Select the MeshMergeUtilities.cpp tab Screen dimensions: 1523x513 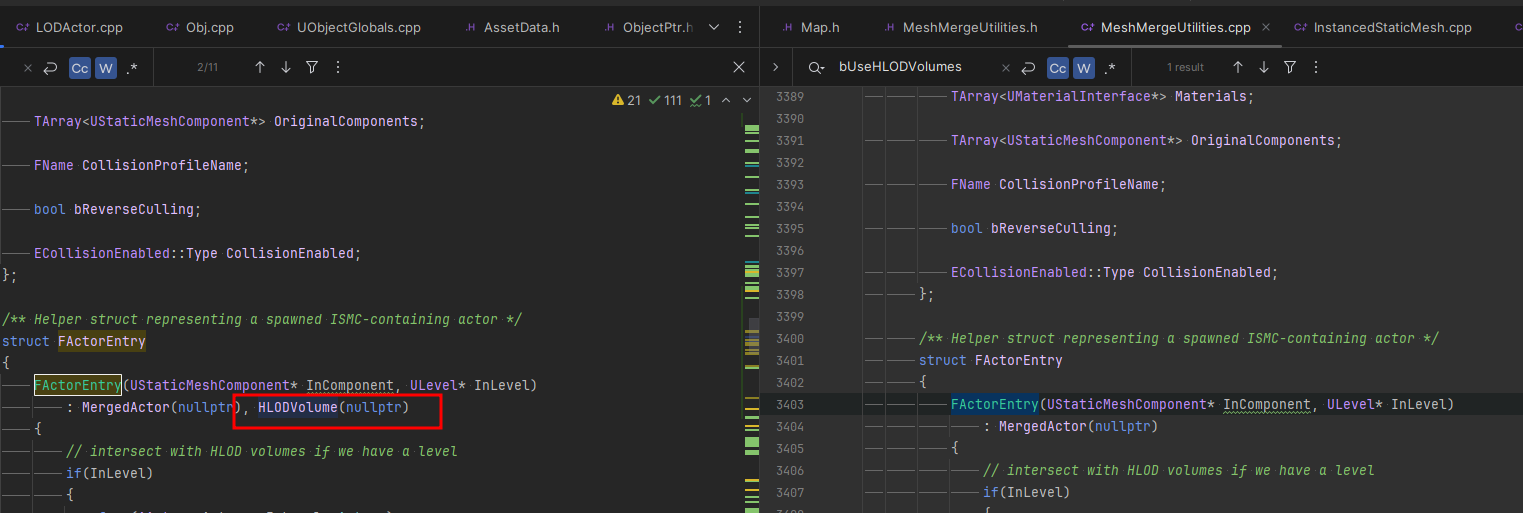pos(1164,27)
